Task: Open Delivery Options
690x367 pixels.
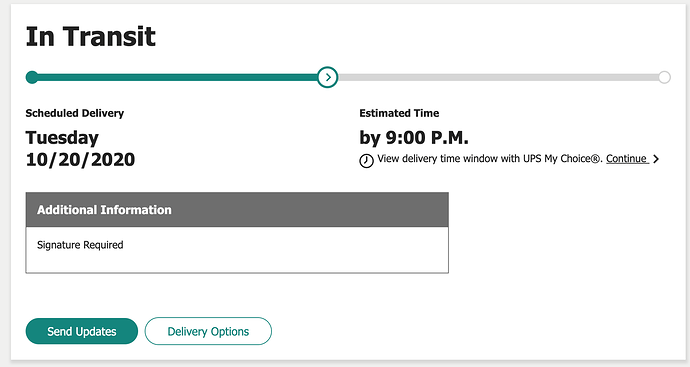Action: coord(208,331)
